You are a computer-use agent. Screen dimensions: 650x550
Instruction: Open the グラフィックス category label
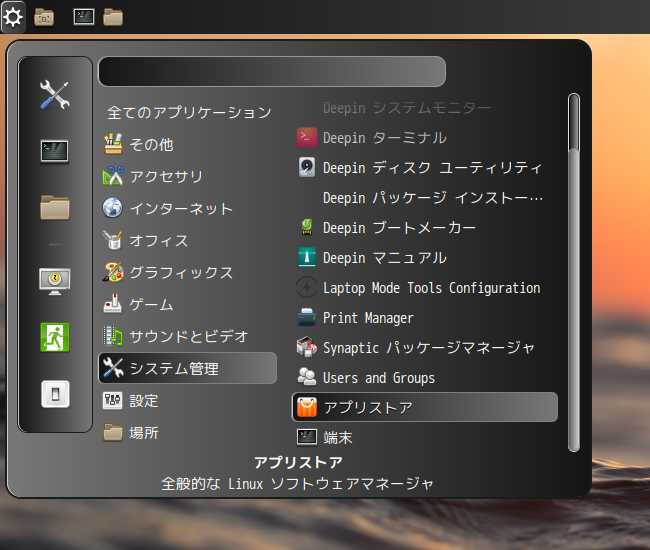(181, 272)
